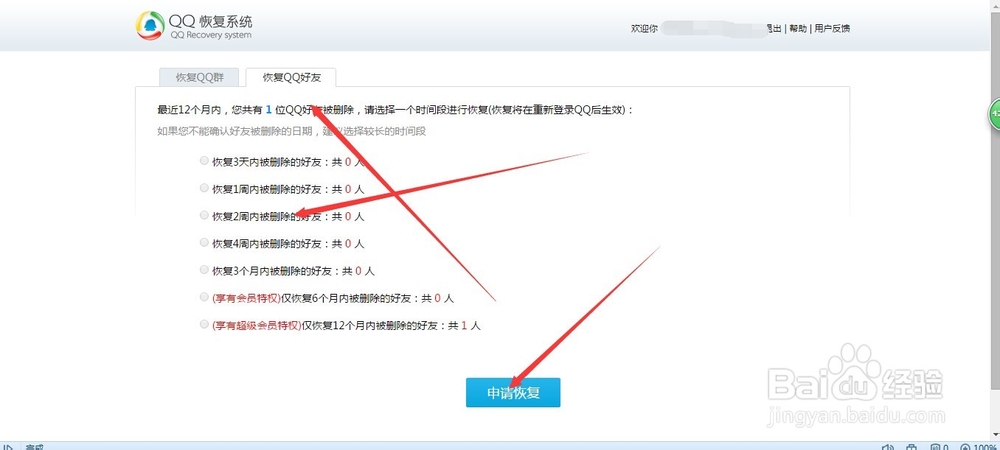Pick the 仅恢复6个月内 radio button
Viewport: 1000px width, 450px height.
coord(204,297)
